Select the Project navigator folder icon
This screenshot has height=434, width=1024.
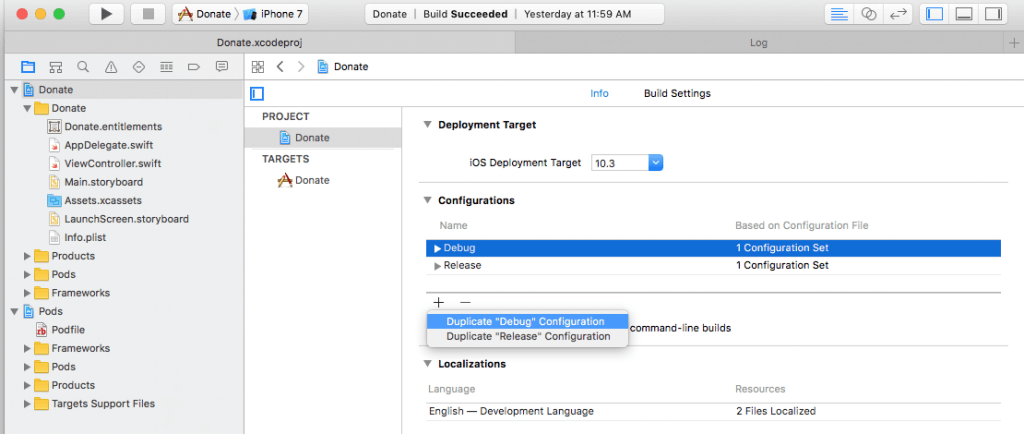tap(28, 67)
